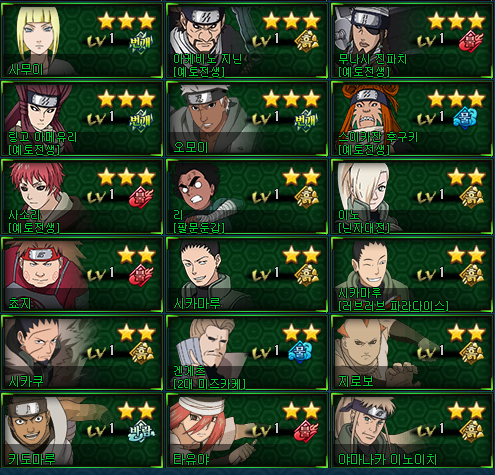Open the 링고 아메유리 character card
This screenshot has height=475, width=495.
point(82,118)
